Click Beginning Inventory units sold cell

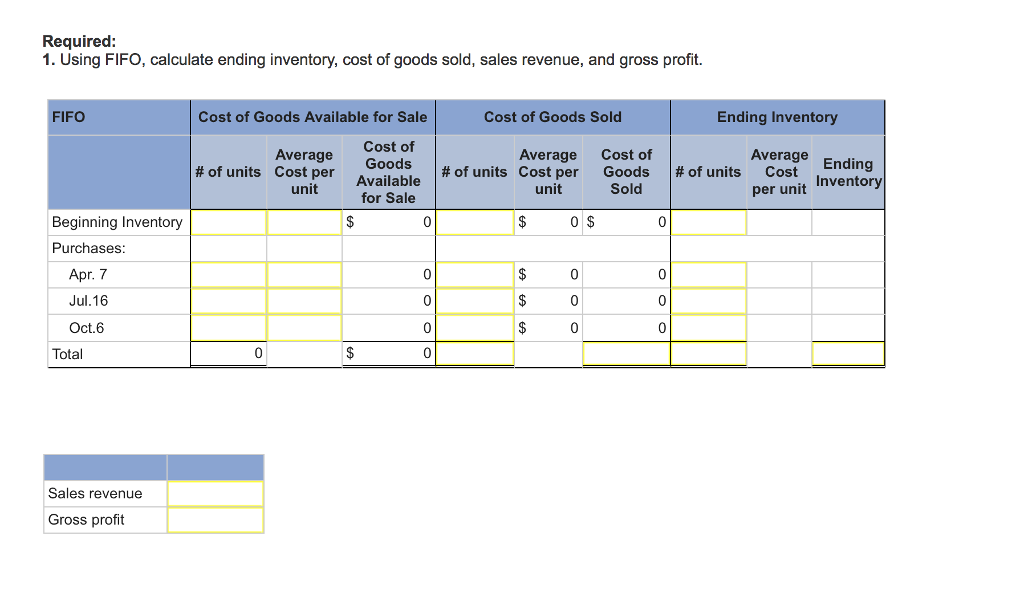pos(475,222)
